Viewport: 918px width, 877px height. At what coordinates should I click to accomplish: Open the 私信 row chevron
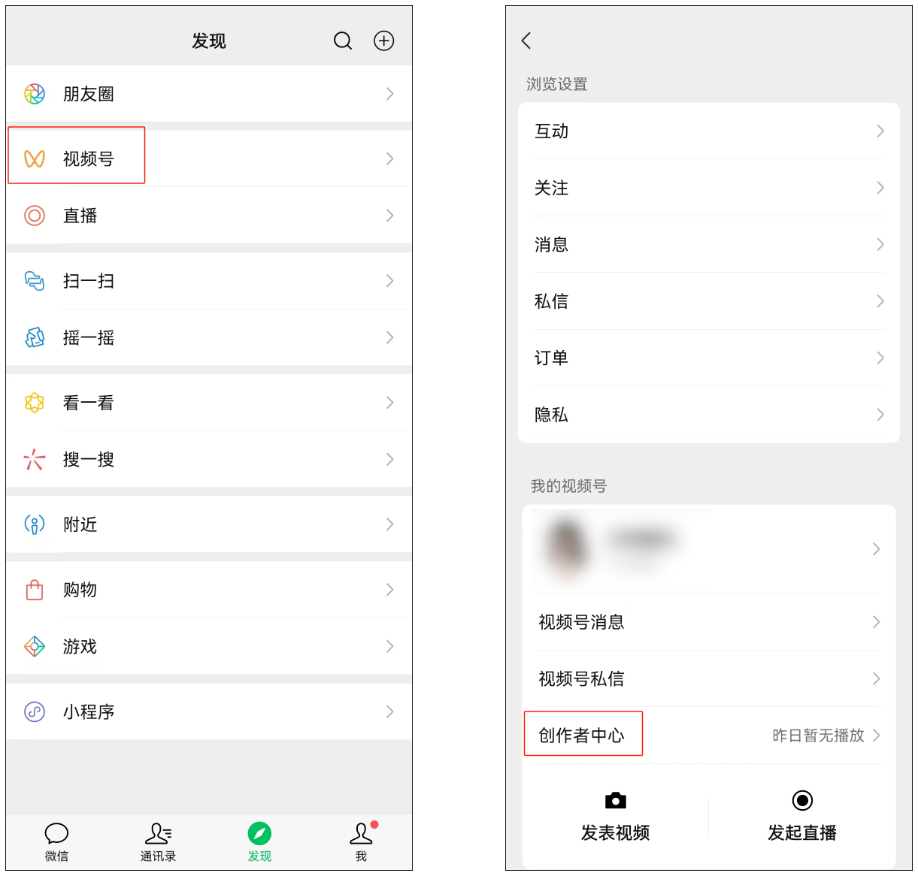tap(880, 302)
